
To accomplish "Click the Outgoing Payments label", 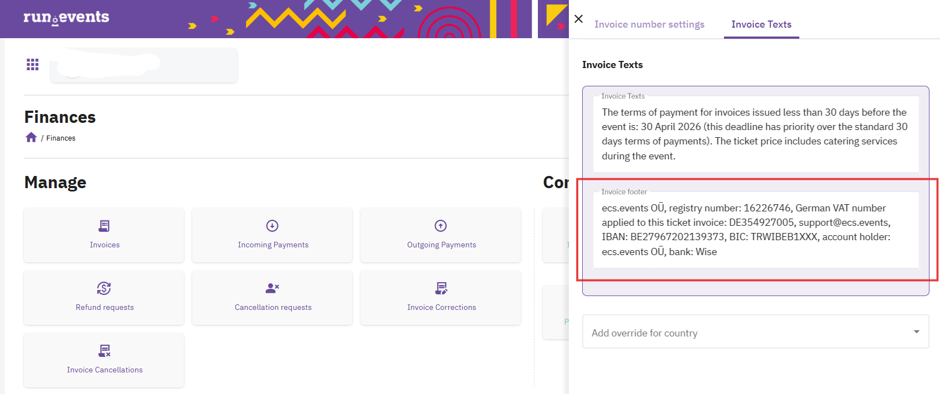I will pos(441,245).
